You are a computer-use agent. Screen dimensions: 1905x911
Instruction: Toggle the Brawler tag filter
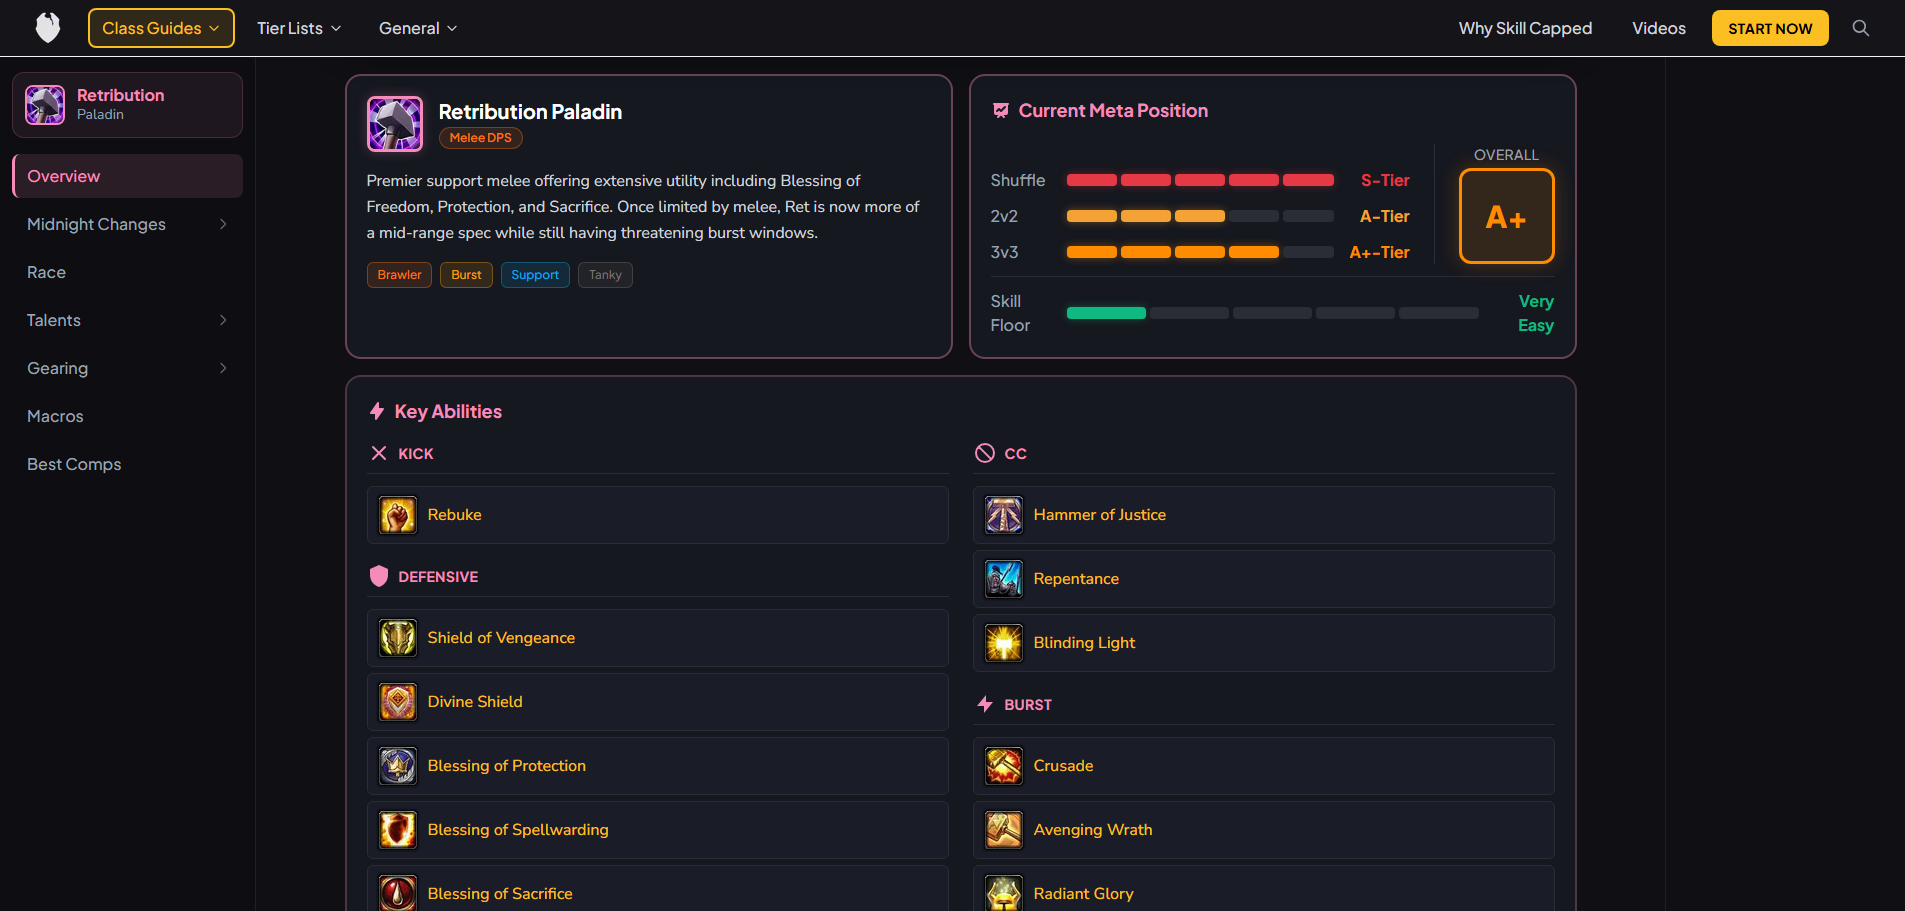click(x=399, y=274)
